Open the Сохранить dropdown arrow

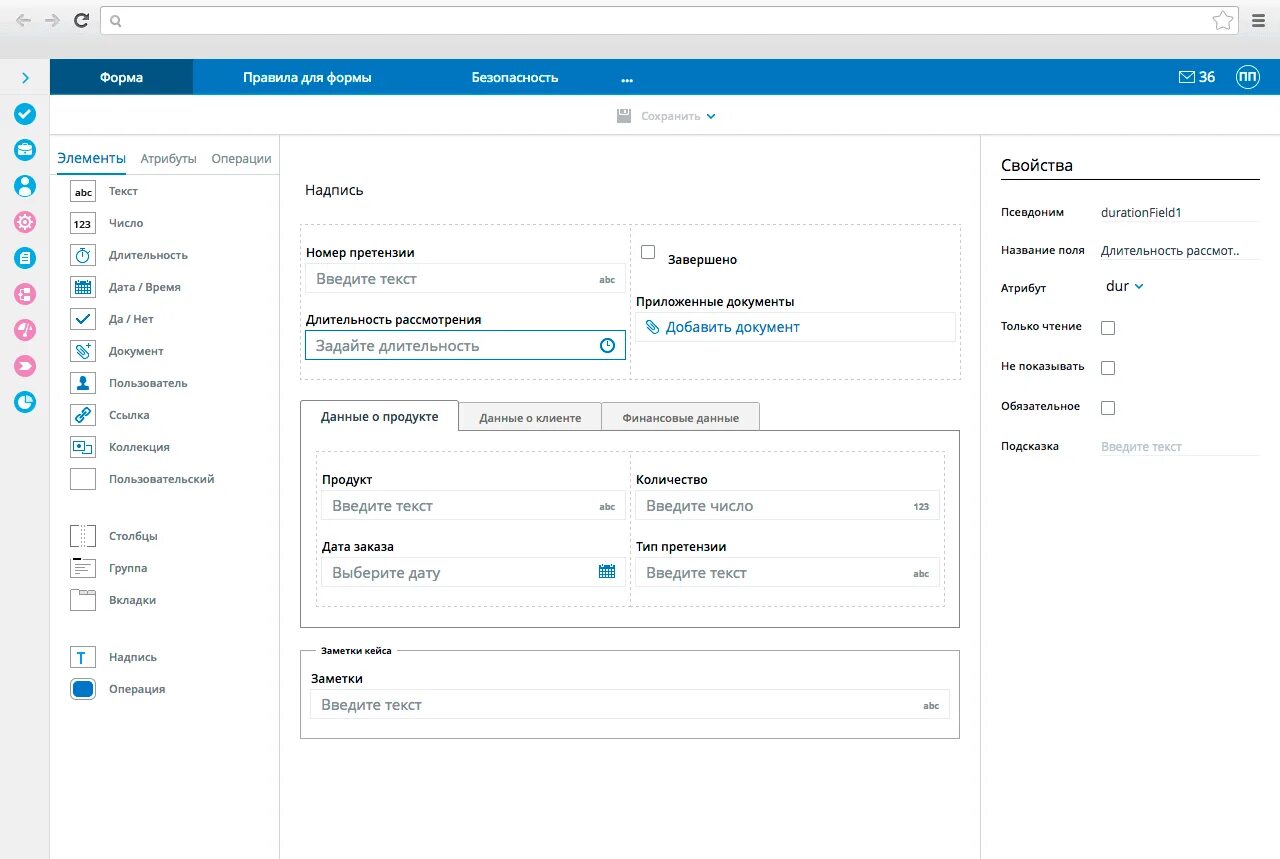711,116
